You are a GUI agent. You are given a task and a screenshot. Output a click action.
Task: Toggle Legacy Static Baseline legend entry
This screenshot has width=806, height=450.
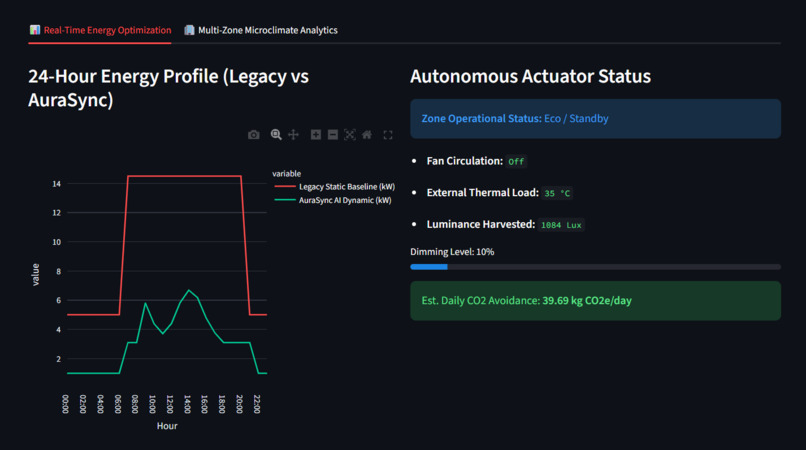click(335, 187)
